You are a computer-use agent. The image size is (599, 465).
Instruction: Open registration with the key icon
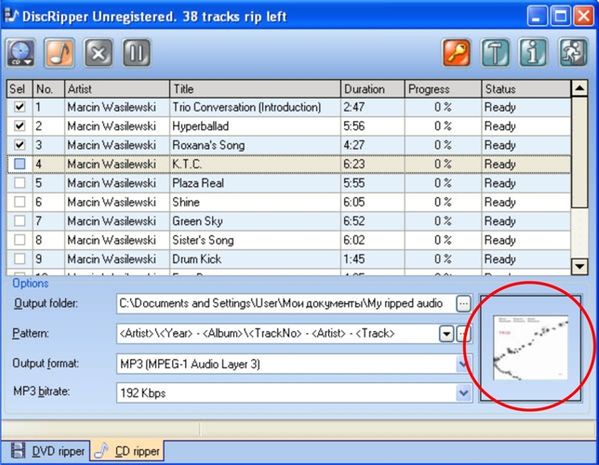pos(457,53)
